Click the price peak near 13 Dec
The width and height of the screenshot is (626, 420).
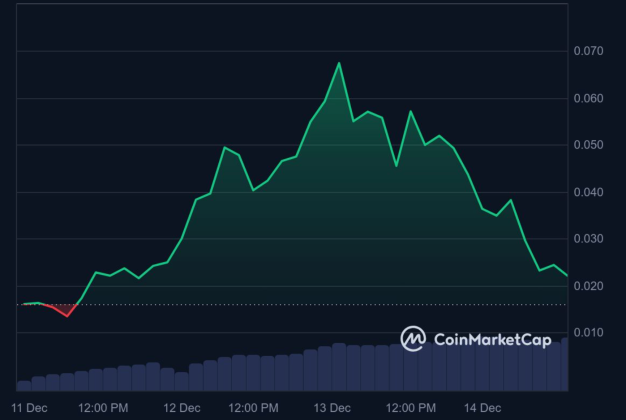[339, 64]
